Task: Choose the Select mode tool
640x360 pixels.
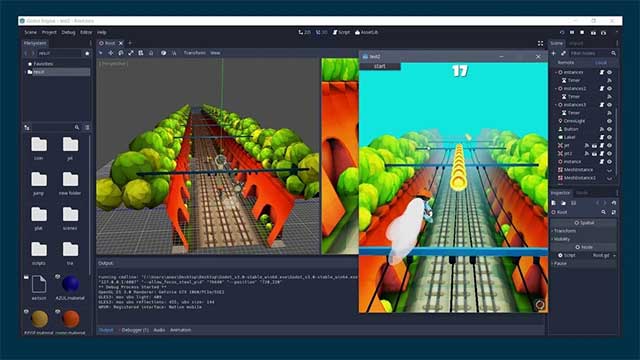Action: (x=101, y=53)
